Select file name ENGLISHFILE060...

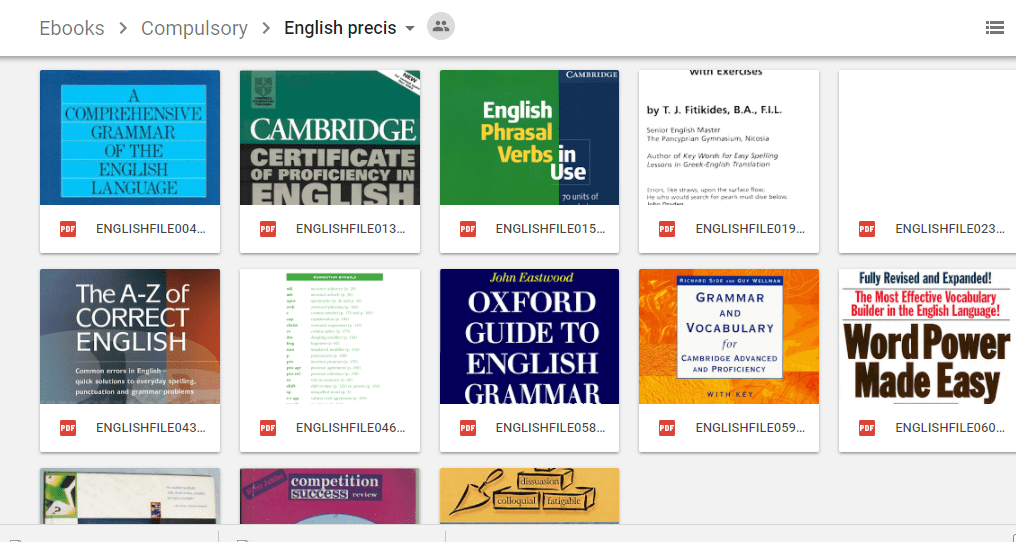951,428
